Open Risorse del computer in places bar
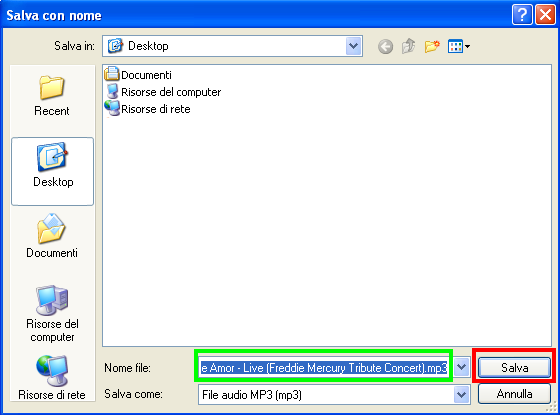 [52, 314]
